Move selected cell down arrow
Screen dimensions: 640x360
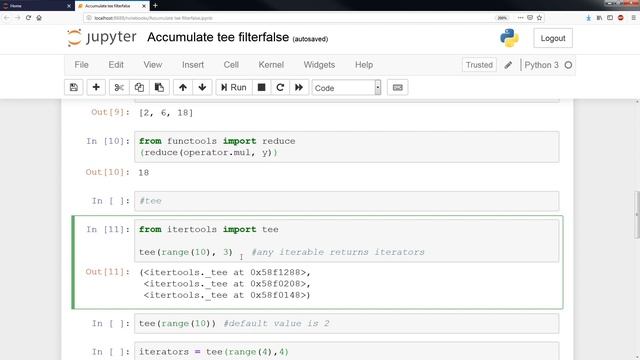(202, 87)
